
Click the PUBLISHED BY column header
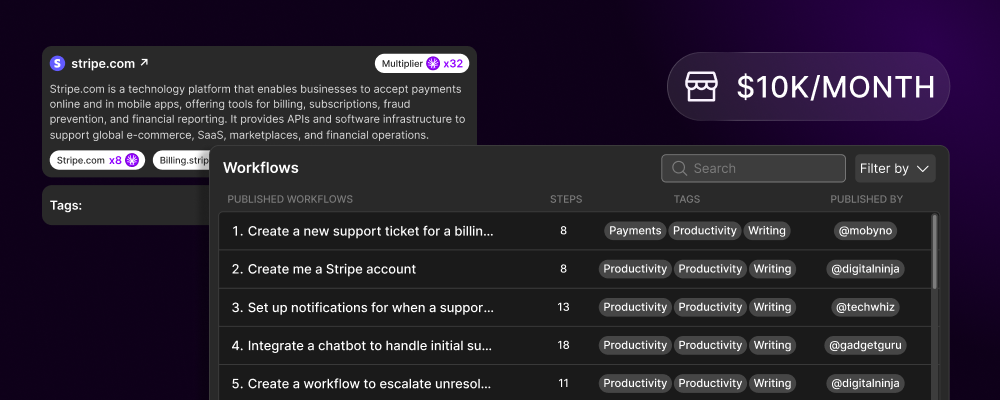[x=866, y=199]
